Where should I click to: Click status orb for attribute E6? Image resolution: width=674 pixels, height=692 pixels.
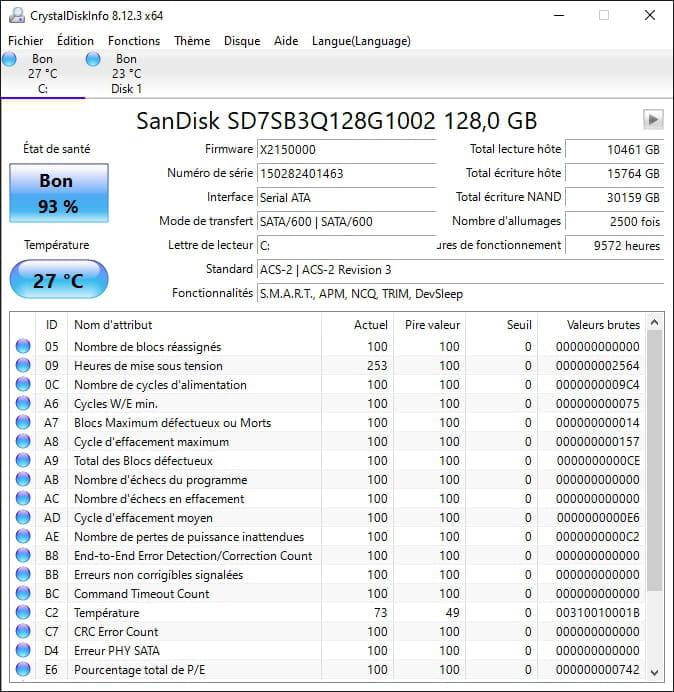[x=23, y=669]
